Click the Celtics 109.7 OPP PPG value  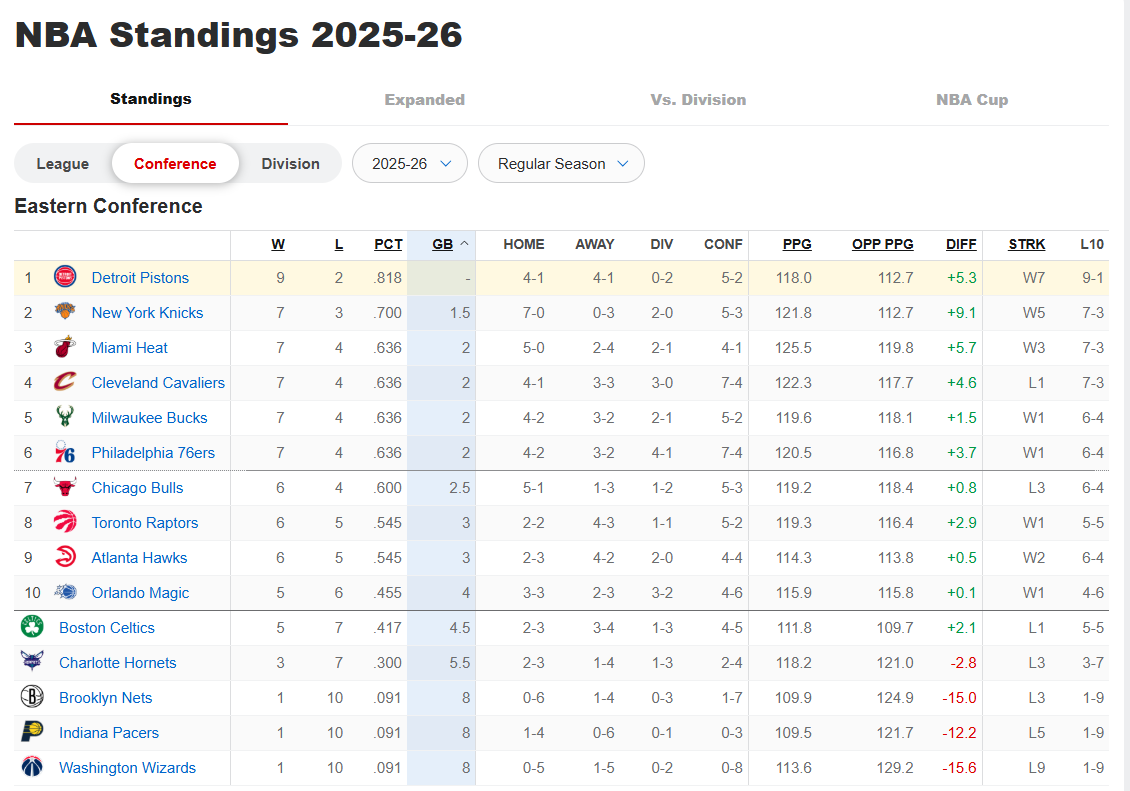pyautogui.click(x=894, y=627)
